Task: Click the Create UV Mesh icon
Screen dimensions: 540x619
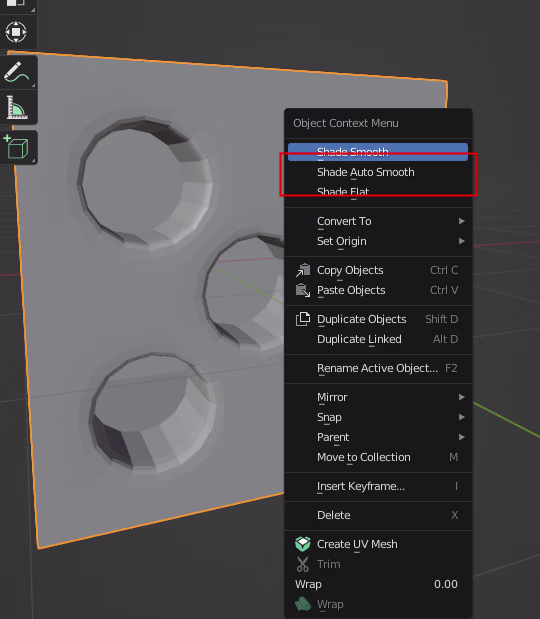Action: [x=303, y=544]
